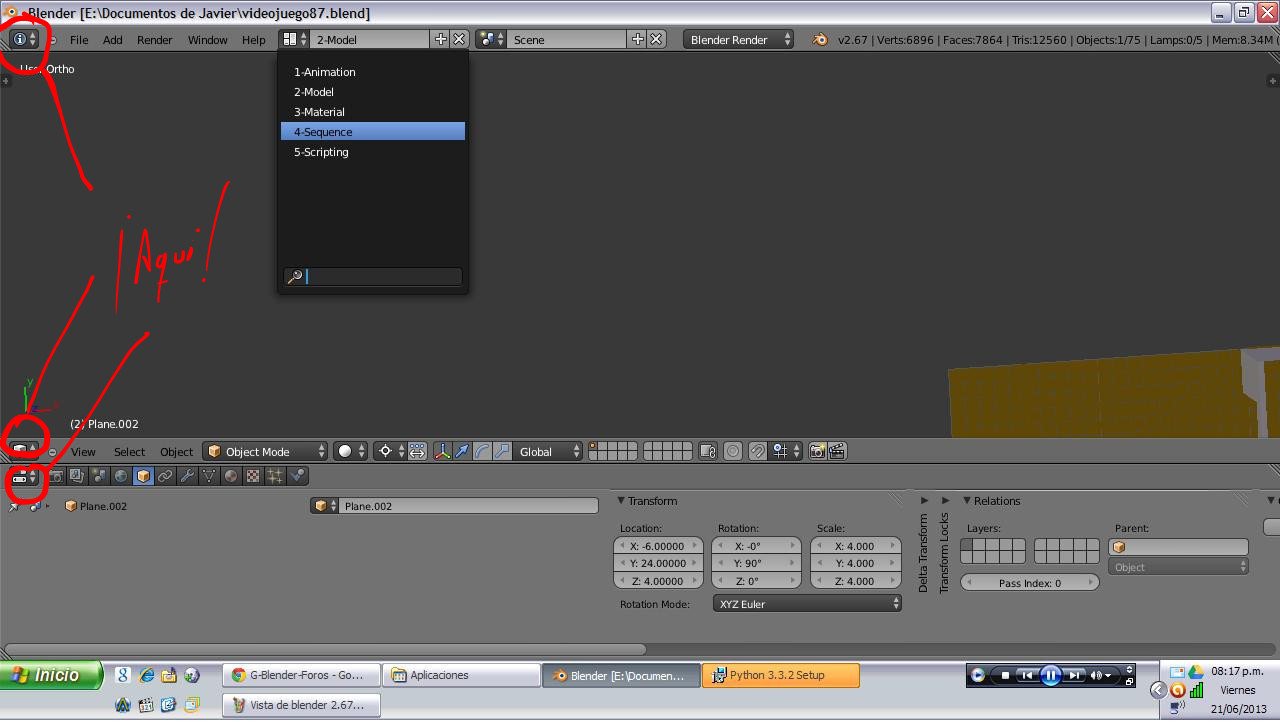Open the Properties editor type selector

pyautogui.click(x=24, y=477)
